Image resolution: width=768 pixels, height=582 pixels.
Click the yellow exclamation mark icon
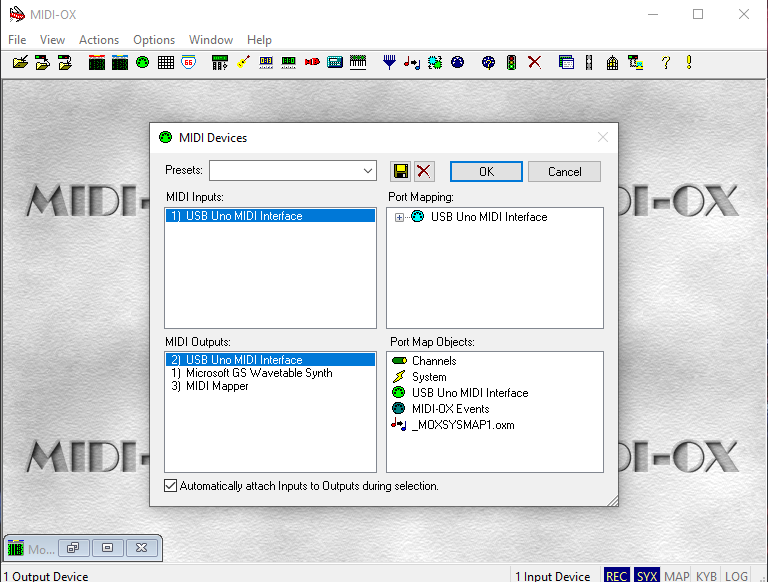click(689, 63)
